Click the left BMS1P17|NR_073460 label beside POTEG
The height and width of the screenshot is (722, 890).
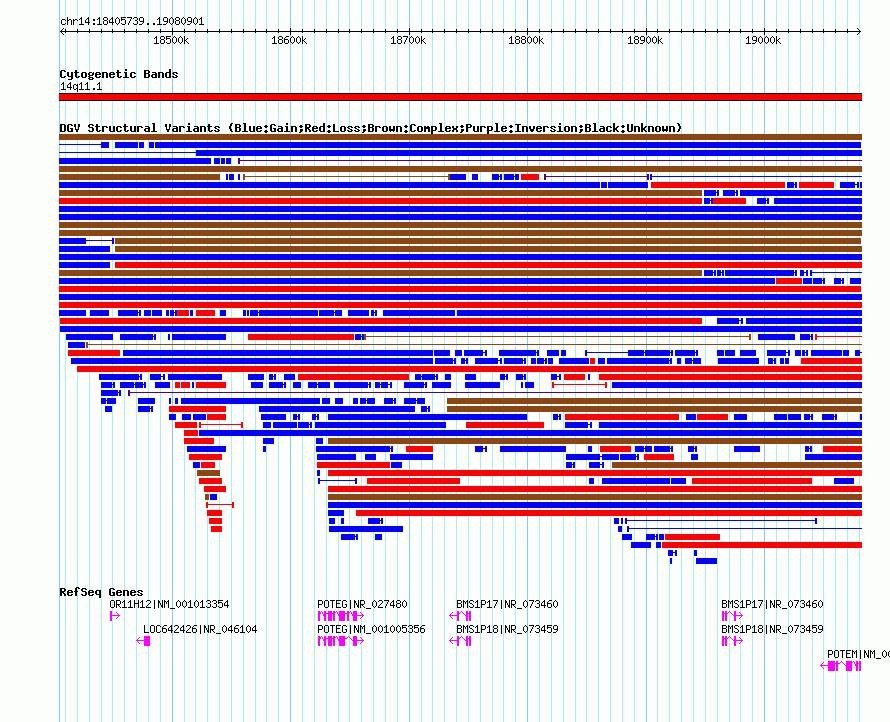pyautogui.click(x=507, y=604)
